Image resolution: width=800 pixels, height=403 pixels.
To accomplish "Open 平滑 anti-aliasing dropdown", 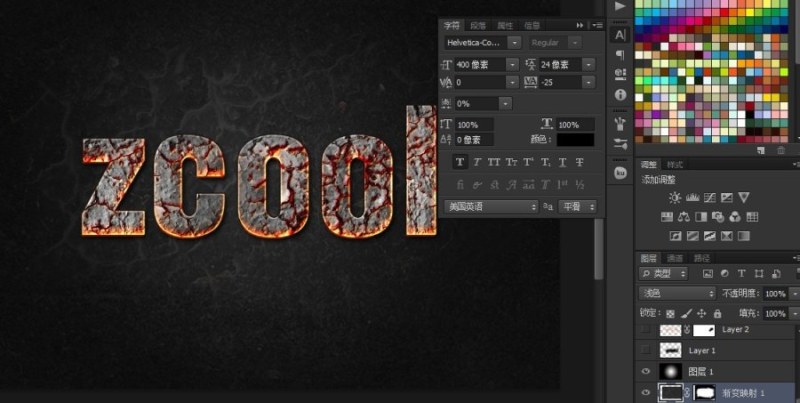I will pyautogui.click(x=577, y=207).
